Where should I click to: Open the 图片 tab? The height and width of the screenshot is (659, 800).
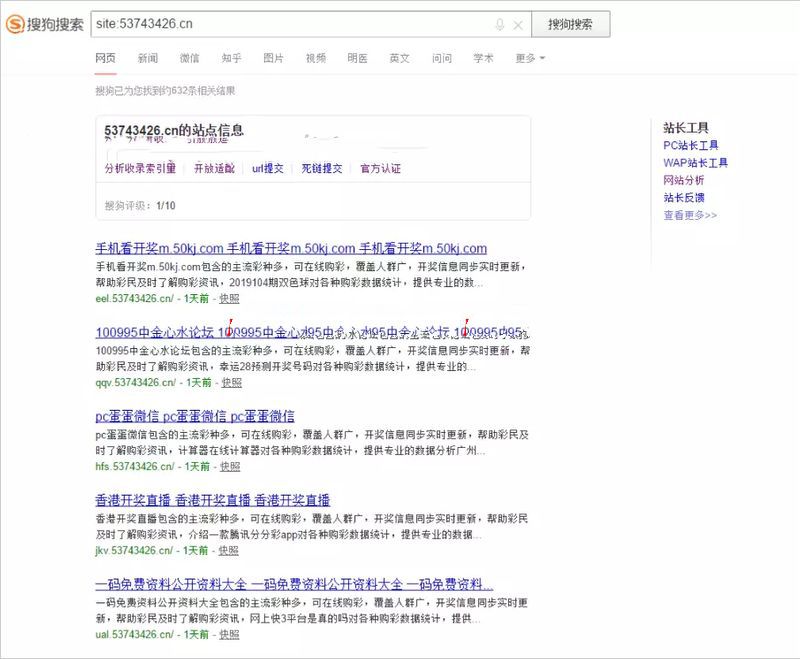pos(273,58)
